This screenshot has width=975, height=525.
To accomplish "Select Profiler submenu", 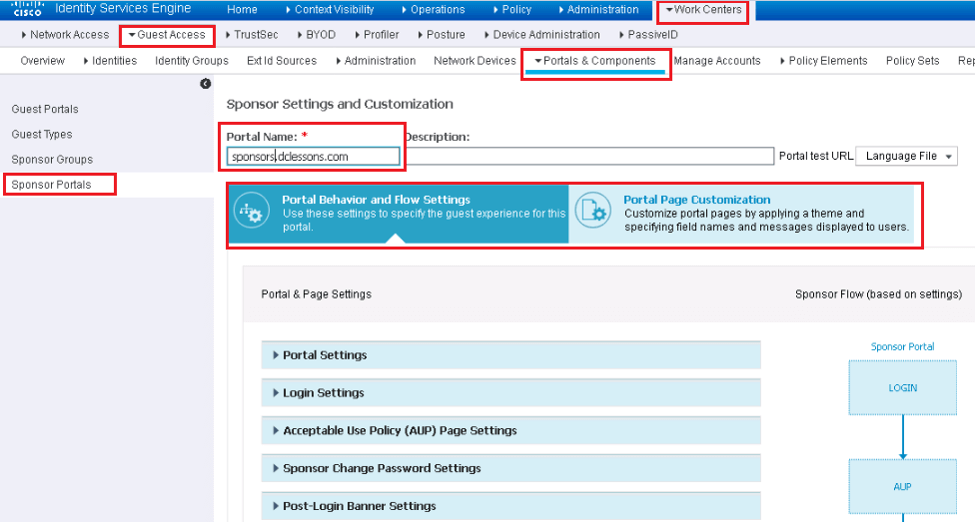I will (x=376, y=35).
